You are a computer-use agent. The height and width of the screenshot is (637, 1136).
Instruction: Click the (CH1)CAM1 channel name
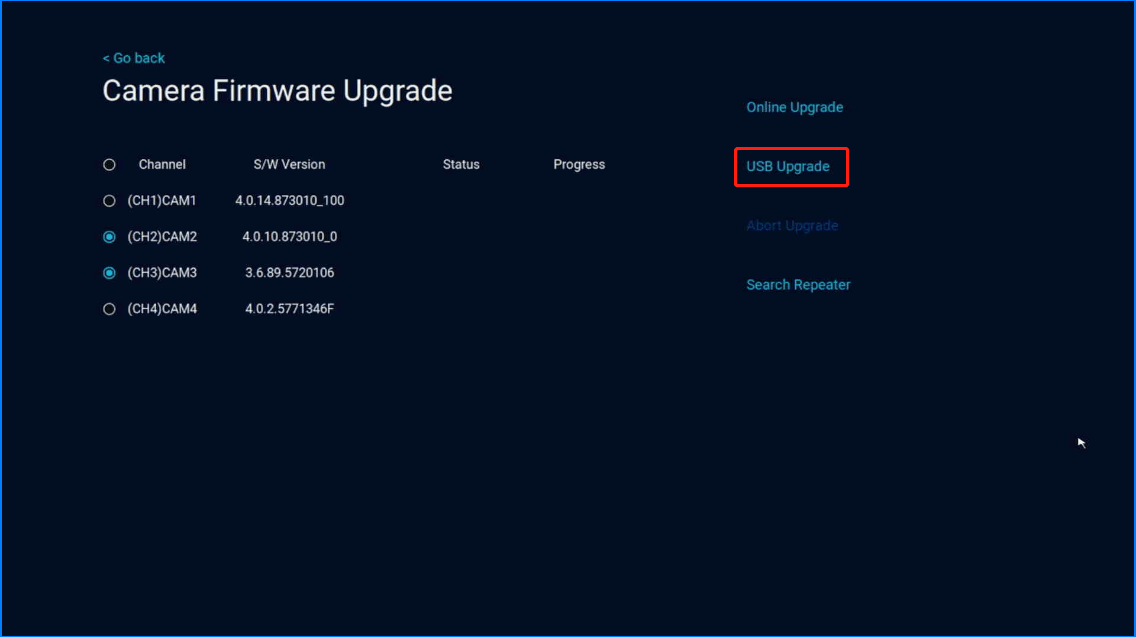tap(162, 201)
